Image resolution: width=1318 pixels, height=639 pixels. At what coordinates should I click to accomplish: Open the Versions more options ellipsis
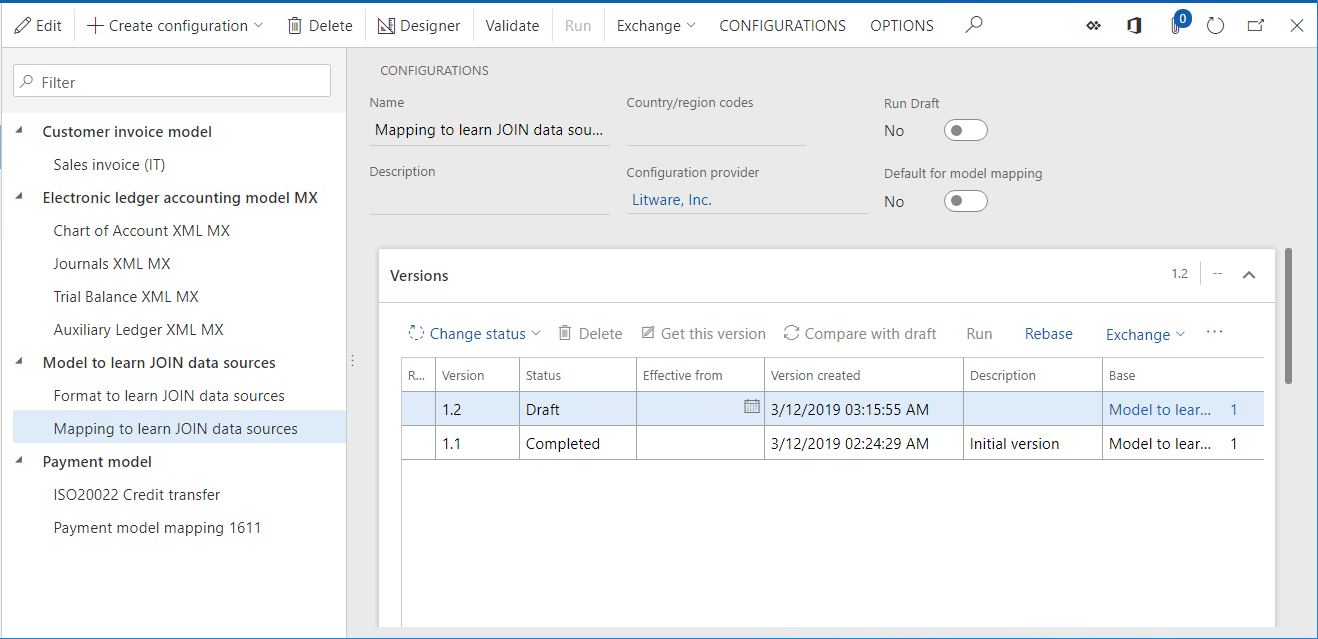coord(1215,333)
